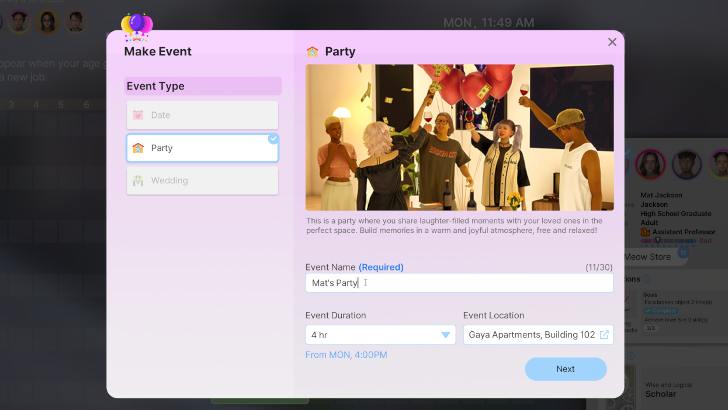Click the Next button
Screen dimensions: 728x410
(566, 369)
